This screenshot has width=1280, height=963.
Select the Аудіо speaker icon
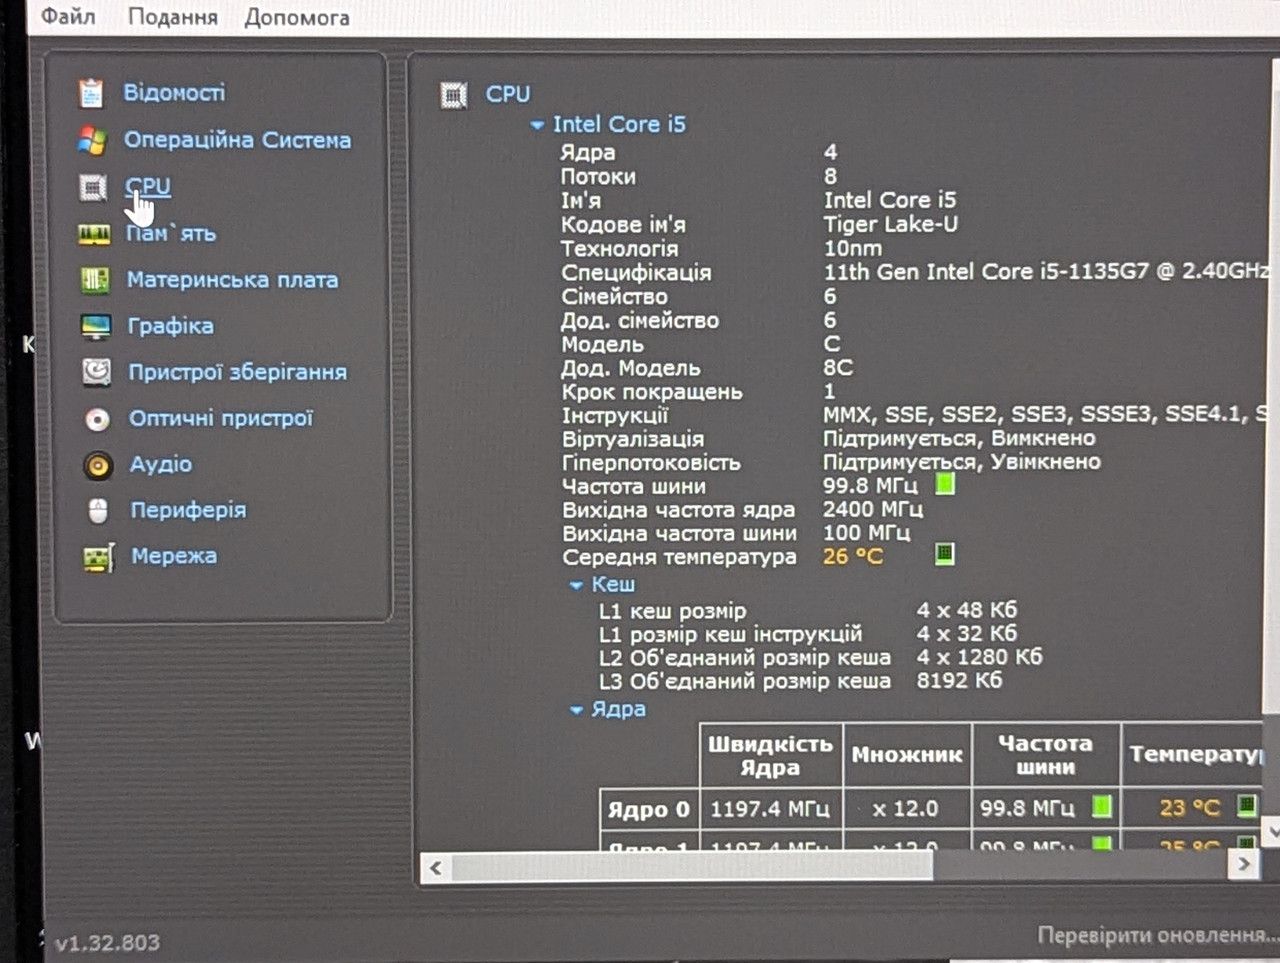pos(98,465)
